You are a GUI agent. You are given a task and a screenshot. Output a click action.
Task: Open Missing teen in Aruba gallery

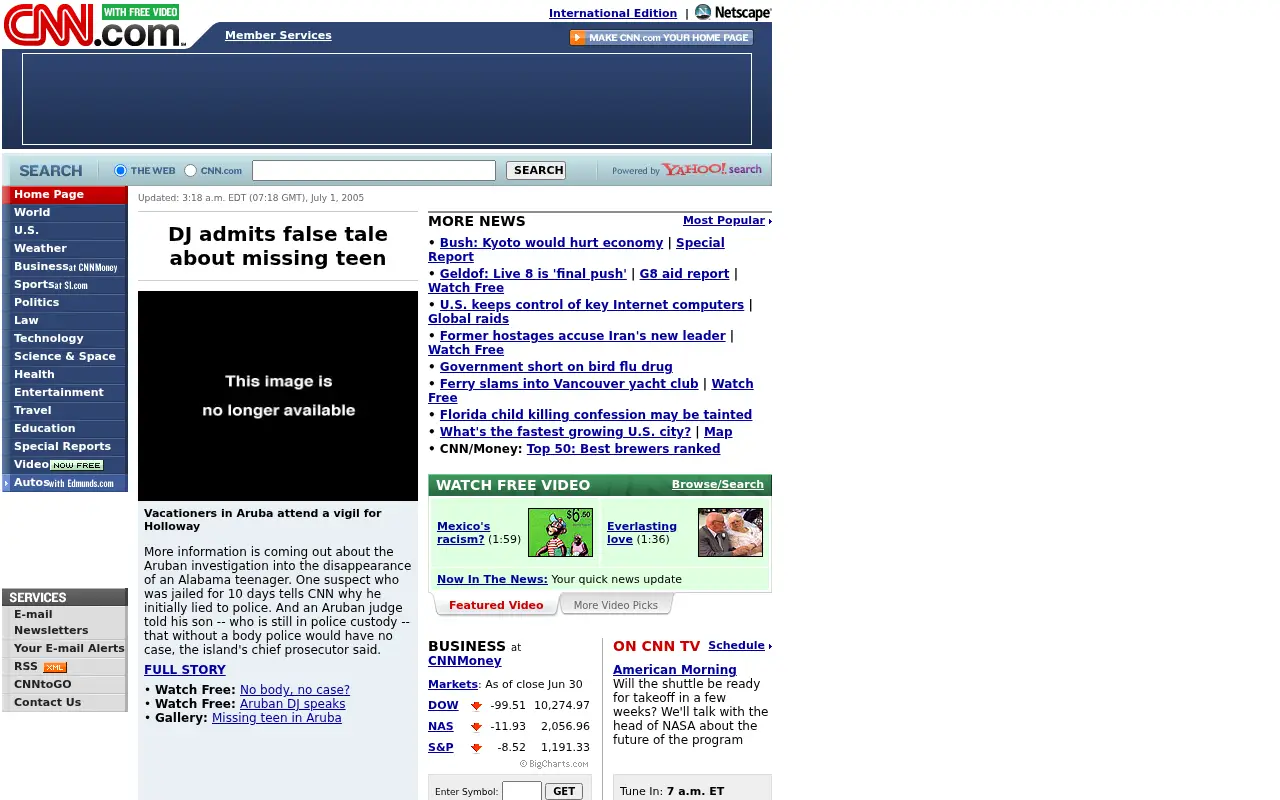pyautogui.click(x=277, y=718)
